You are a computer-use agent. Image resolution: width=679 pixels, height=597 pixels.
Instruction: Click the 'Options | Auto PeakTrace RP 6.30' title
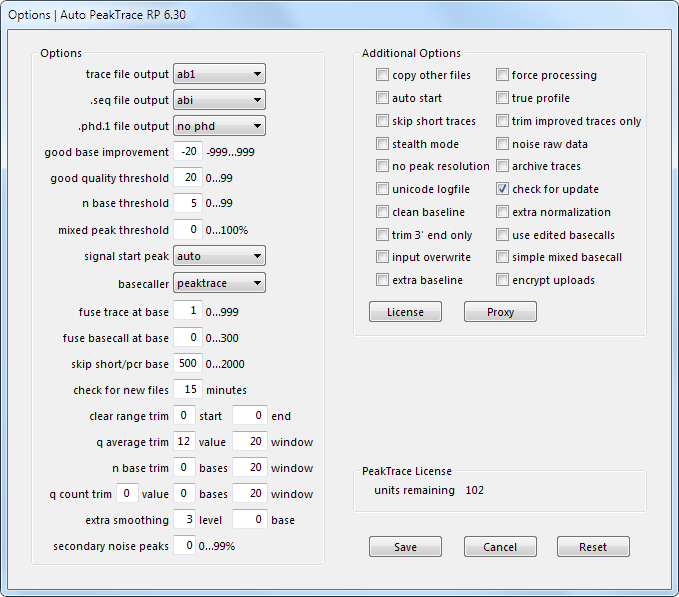(97, 15)
